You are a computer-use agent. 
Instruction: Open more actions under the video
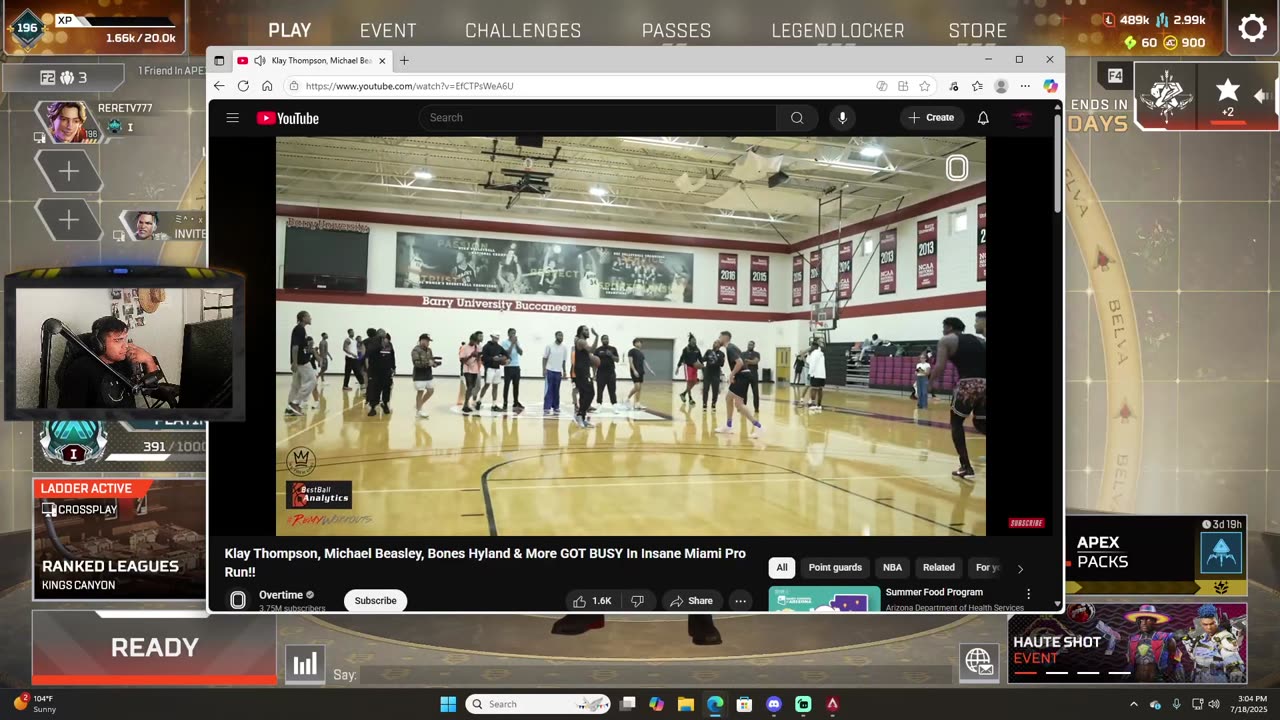740,601
